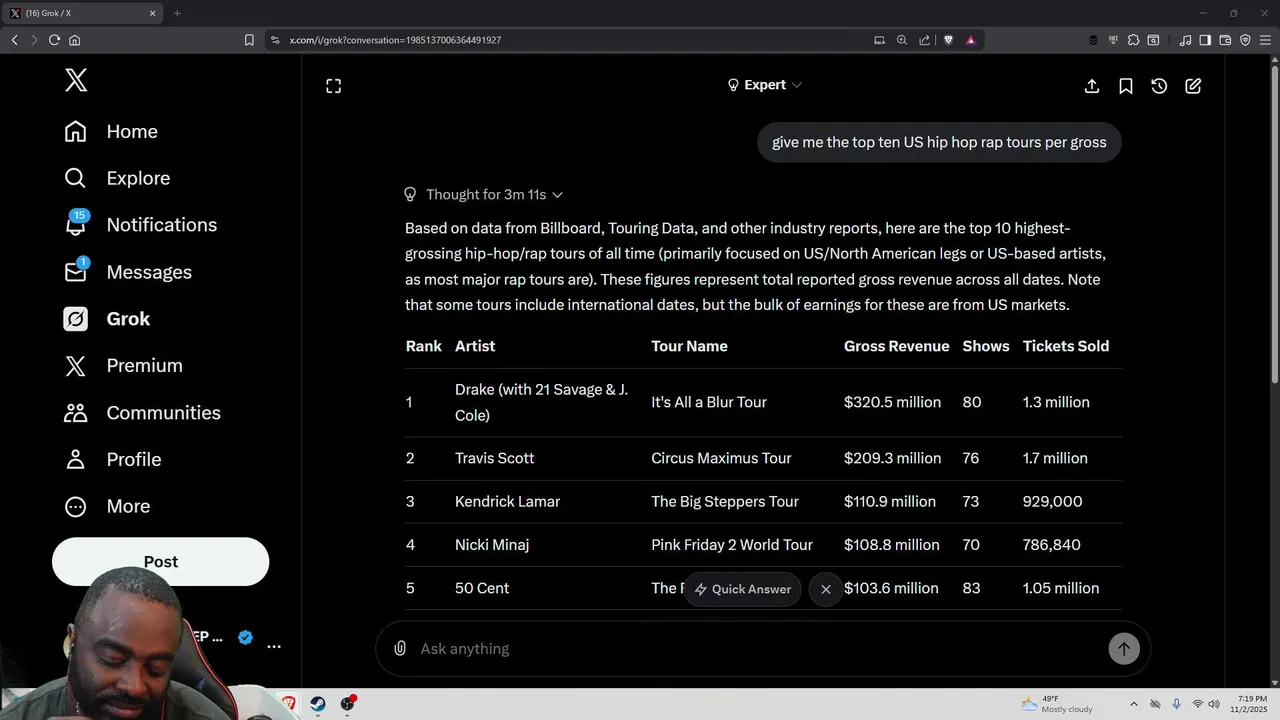Click the X logo in the sidebar
The image size is (1280, 720).
coord(76,80)
